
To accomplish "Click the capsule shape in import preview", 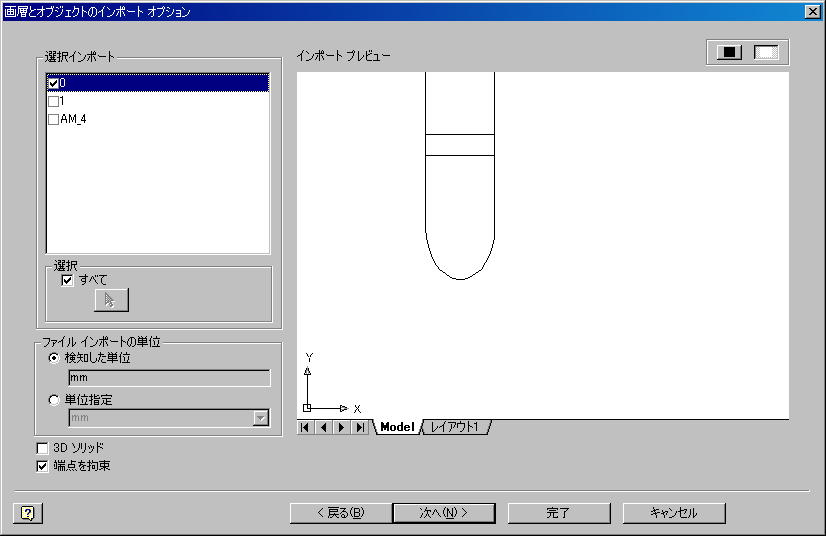I will tap(460, 176).
